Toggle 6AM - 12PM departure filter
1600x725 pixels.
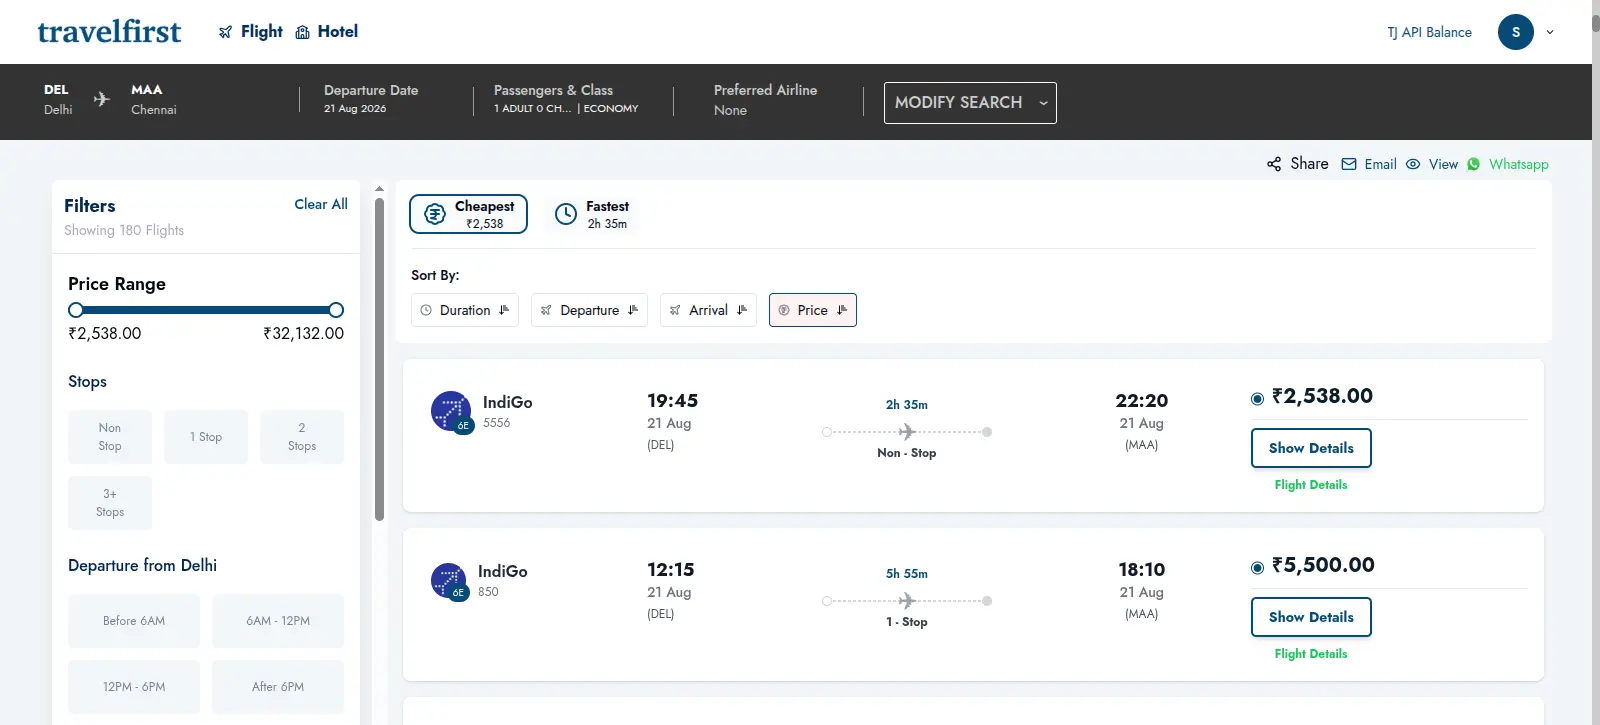click(278, 621)
